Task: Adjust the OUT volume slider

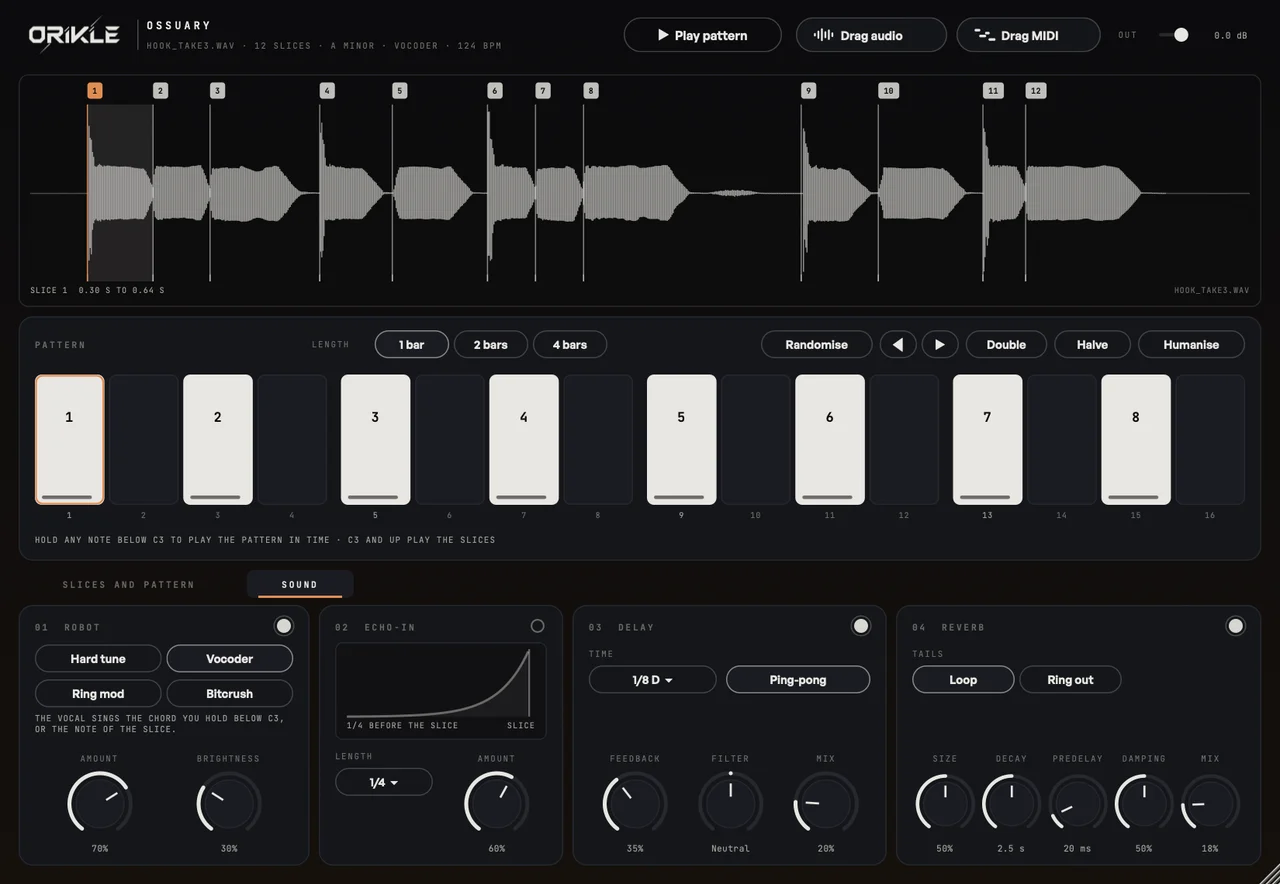Action: point(1174,35)
